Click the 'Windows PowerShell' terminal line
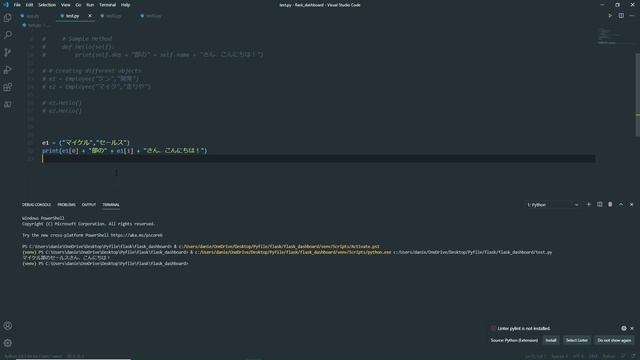This screenshot has width=640, height=360. 43,218
